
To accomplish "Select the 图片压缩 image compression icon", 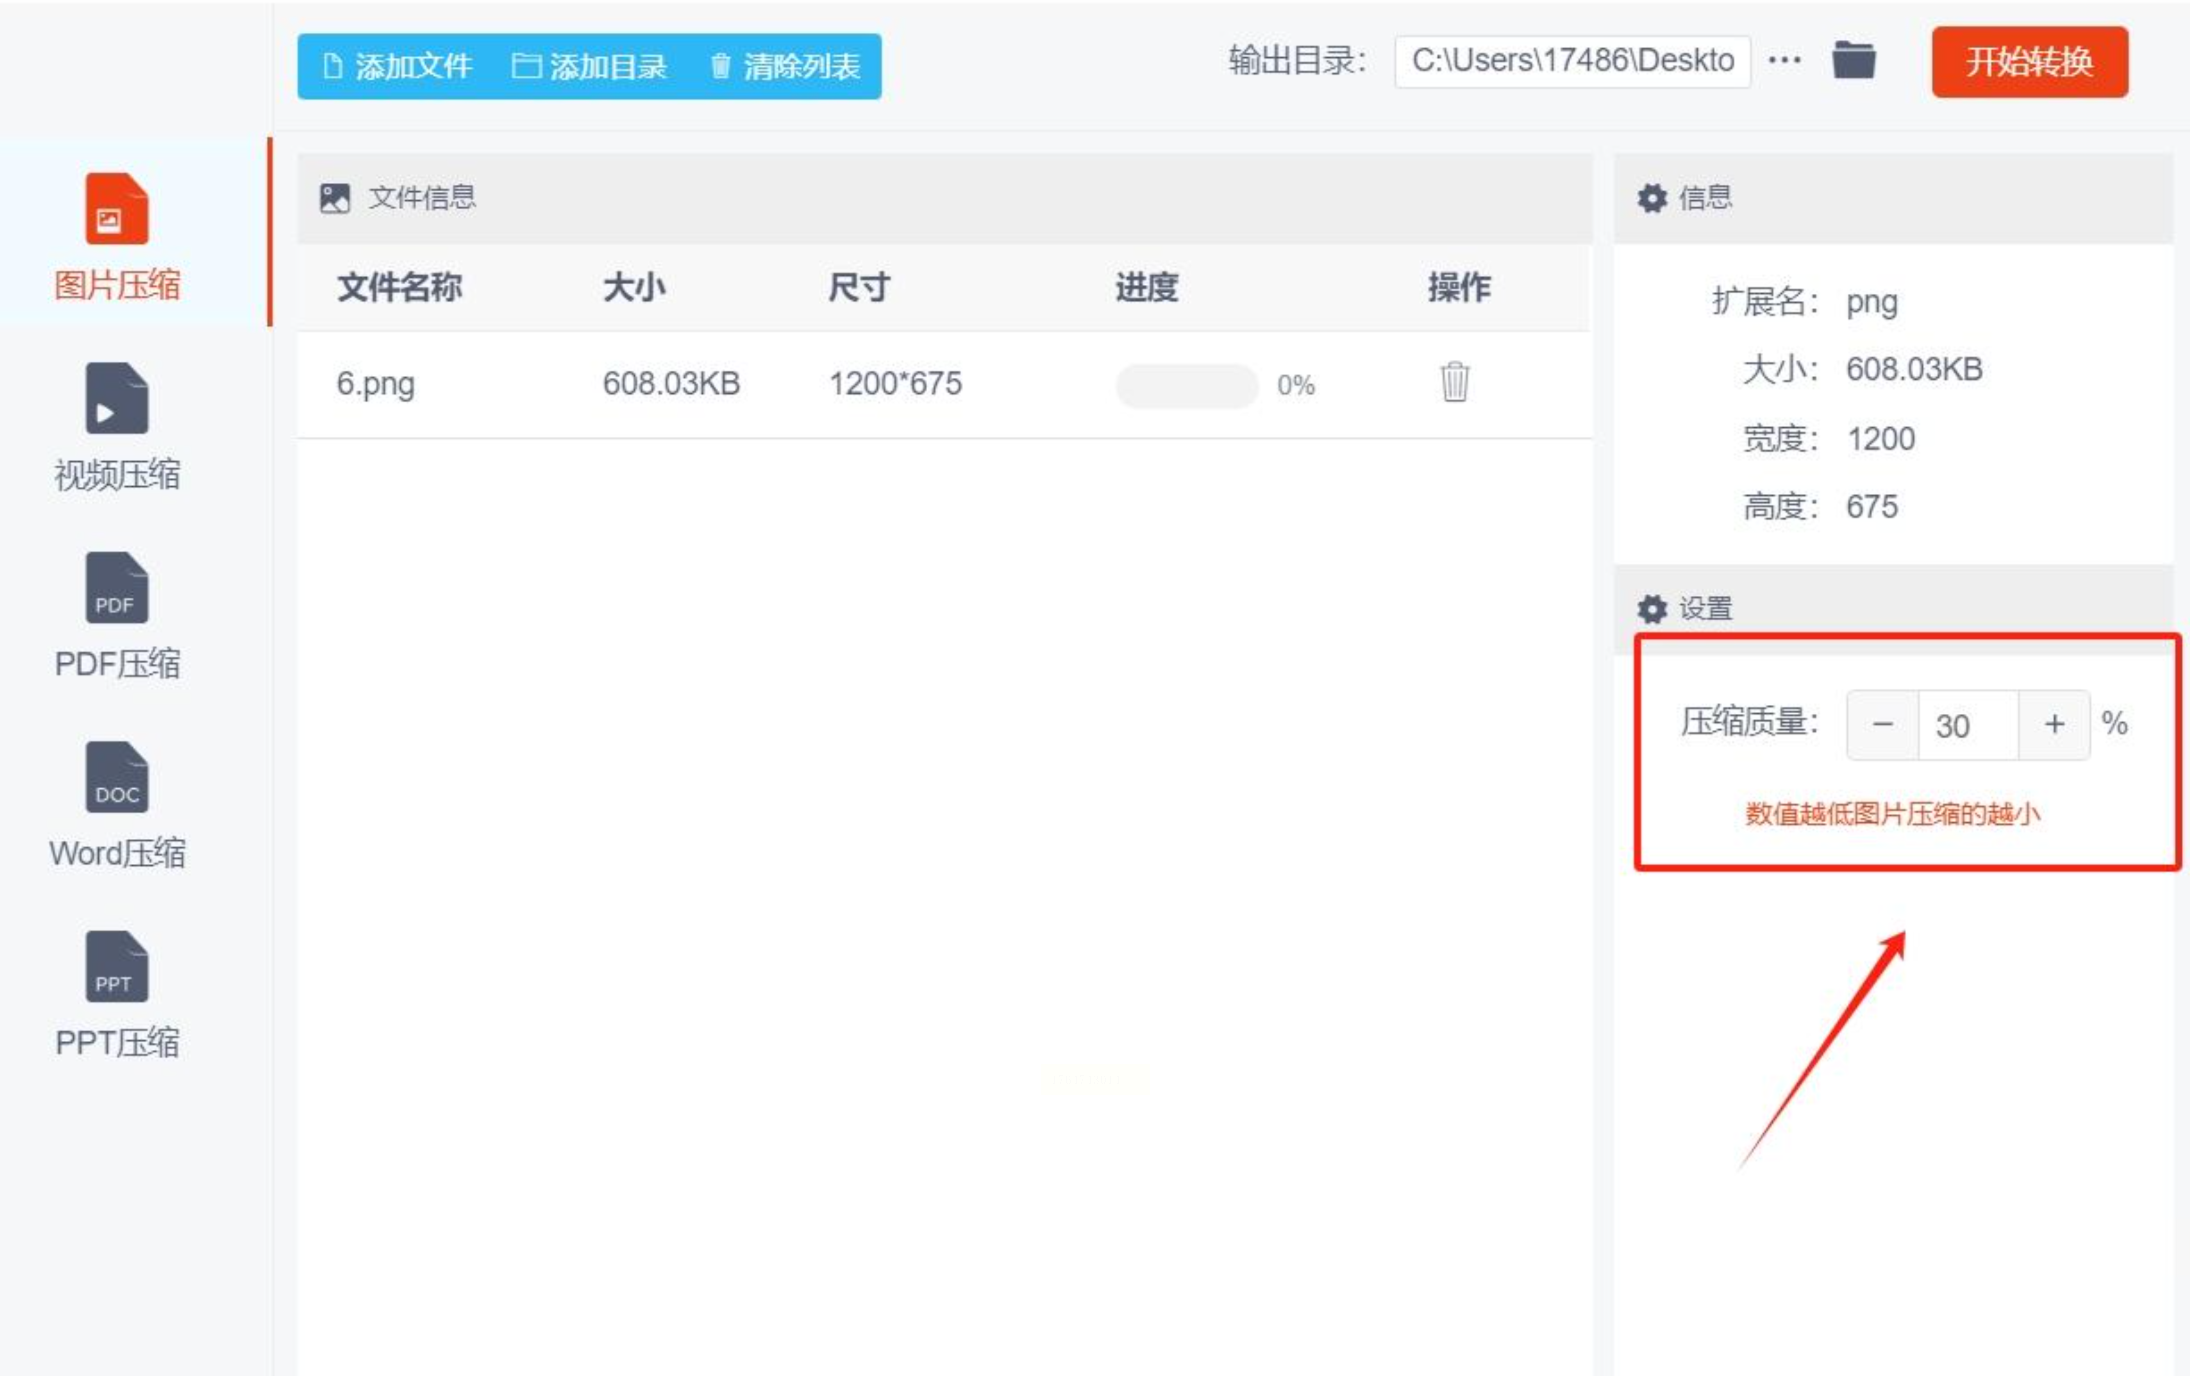I will pos(117,210).
